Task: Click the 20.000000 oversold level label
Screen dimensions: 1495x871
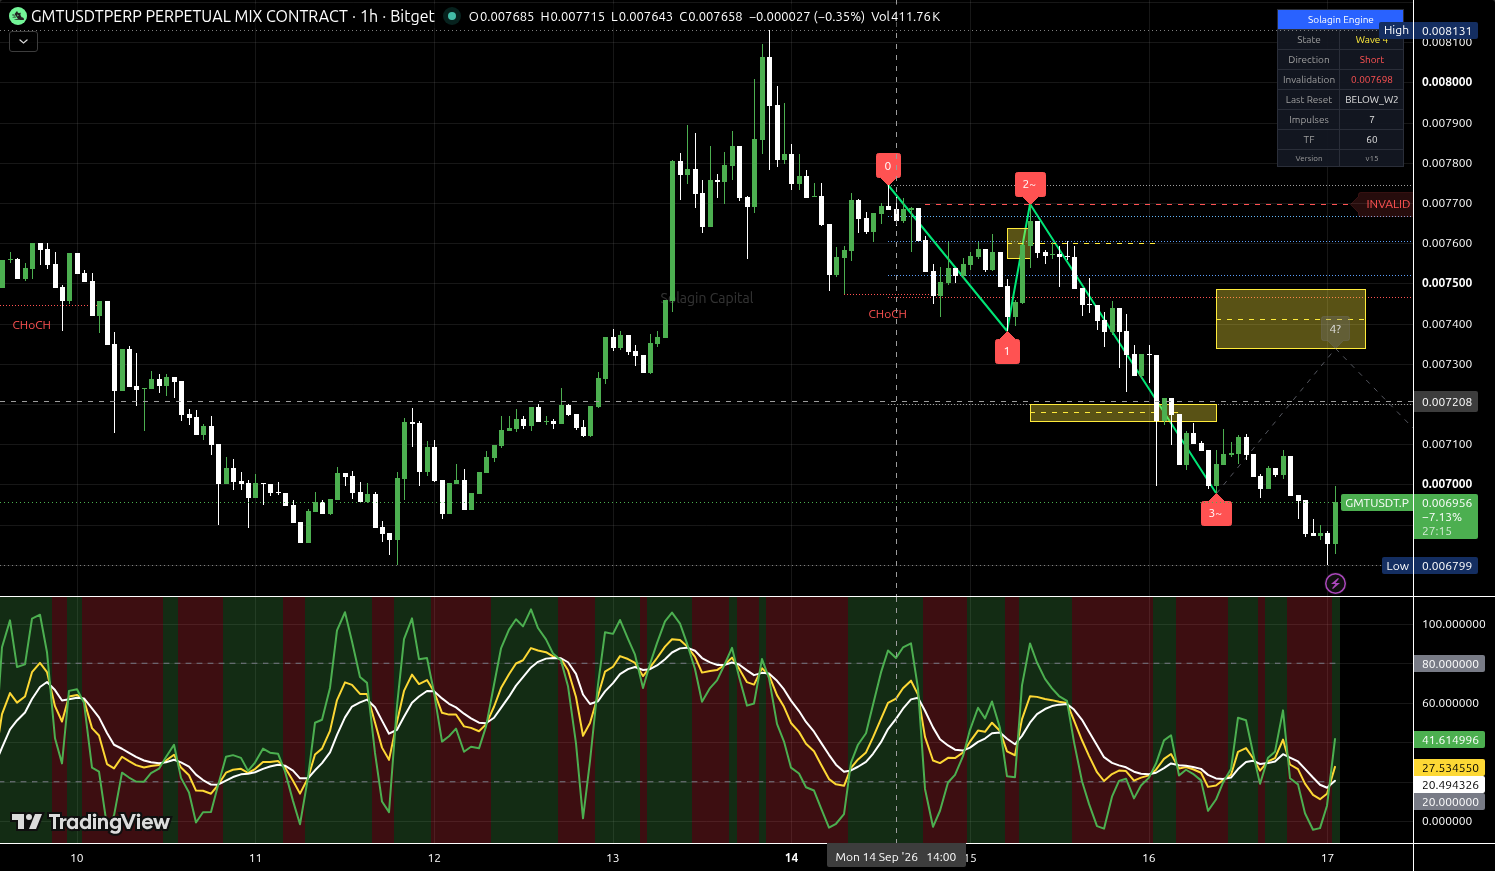Action: 1449,802
